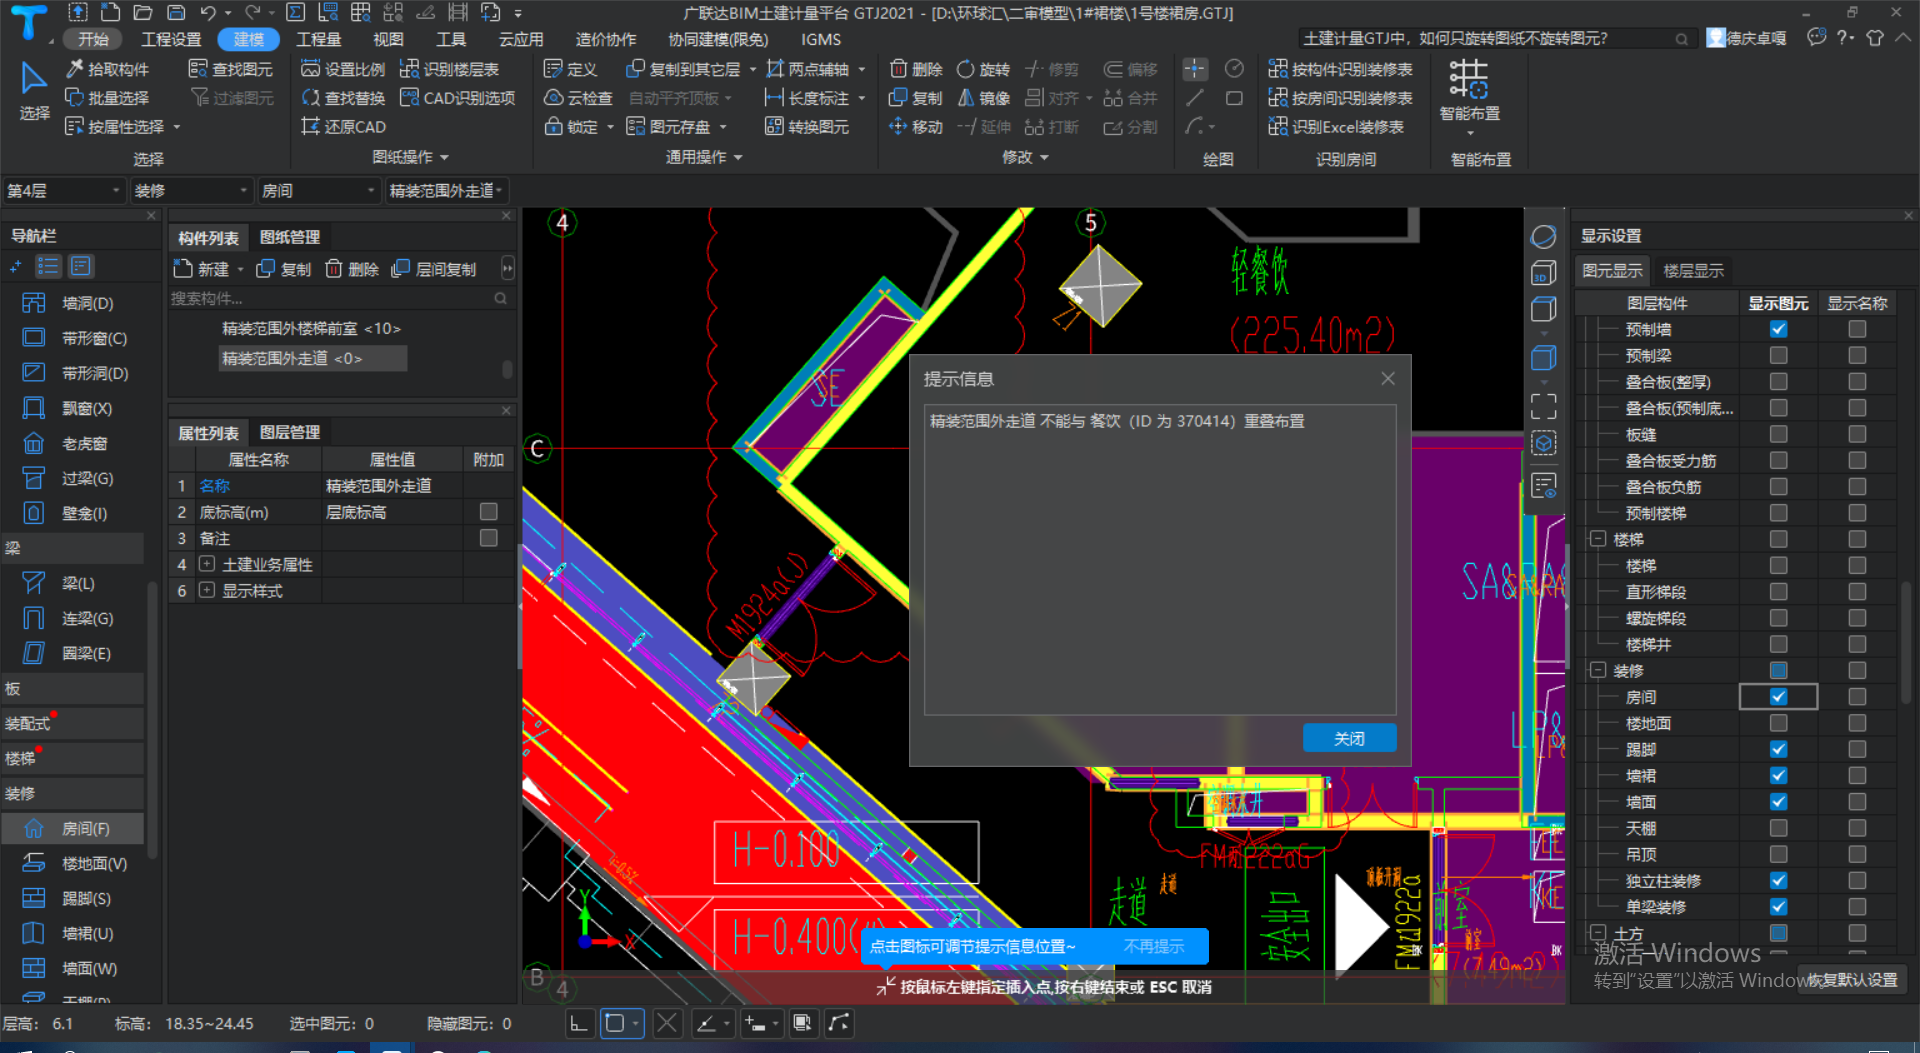The width and height of the screenshot is (1920, 1053).
Task: Click the 新建 new component button
Action: pyautogui.click(x=202, y=269)
